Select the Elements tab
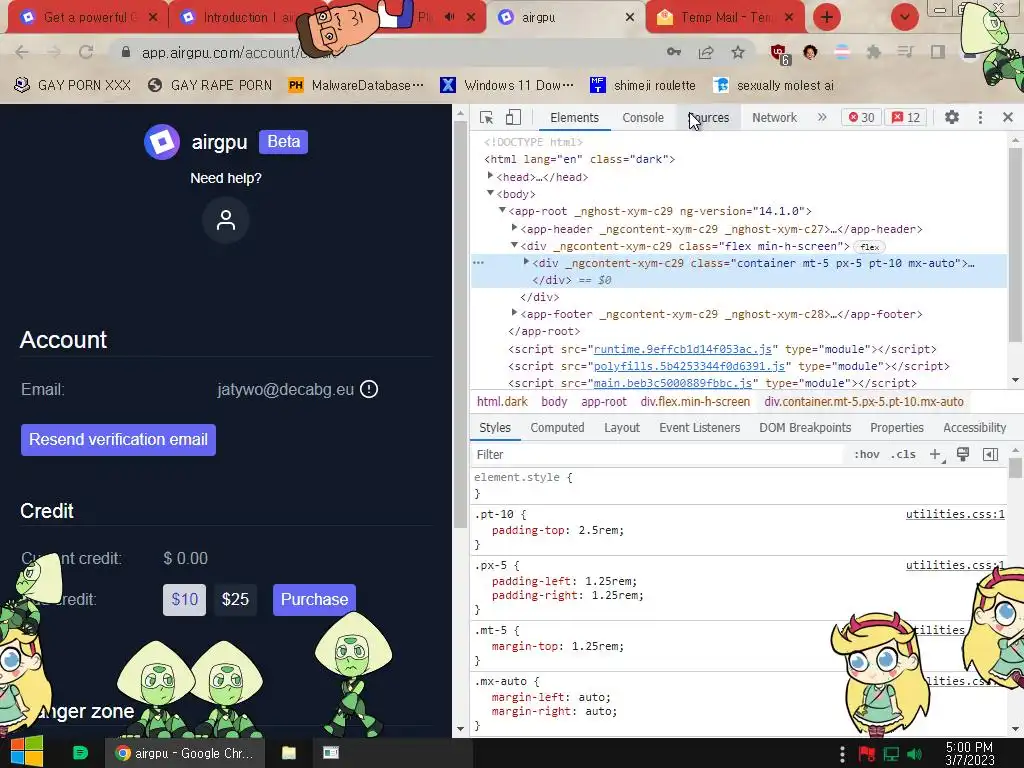The height and width of the screenshot is (768, 1024). (574, 118)
